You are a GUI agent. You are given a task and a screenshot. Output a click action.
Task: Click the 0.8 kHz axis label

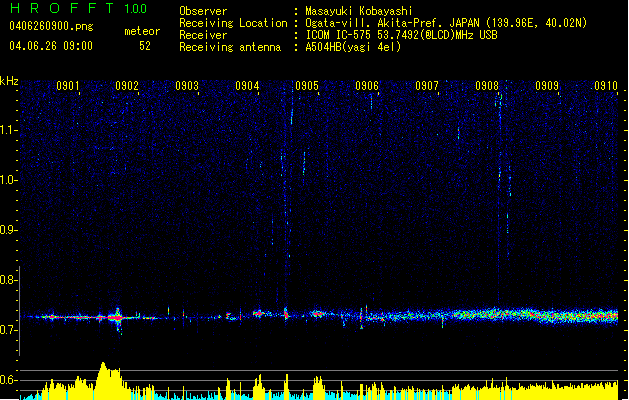[8, 280]
